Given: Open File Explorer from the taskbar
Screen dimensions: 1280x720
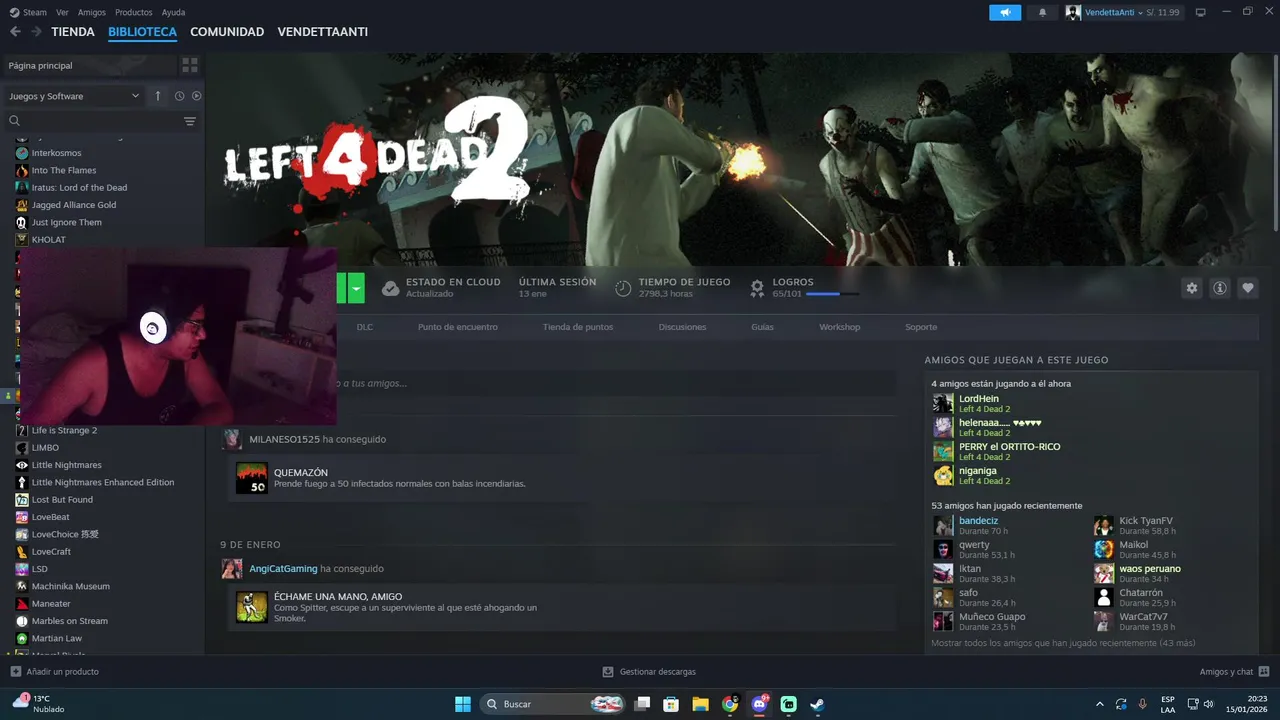Looking at the screenshot, I should click(701, 704).
